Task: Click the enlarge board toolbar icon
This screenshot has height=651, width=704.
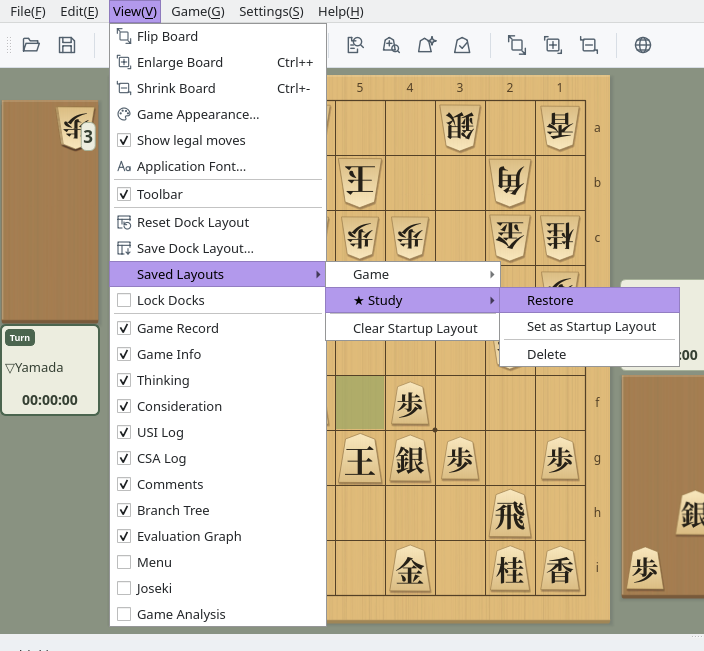Action: click(x=553, y=45)
